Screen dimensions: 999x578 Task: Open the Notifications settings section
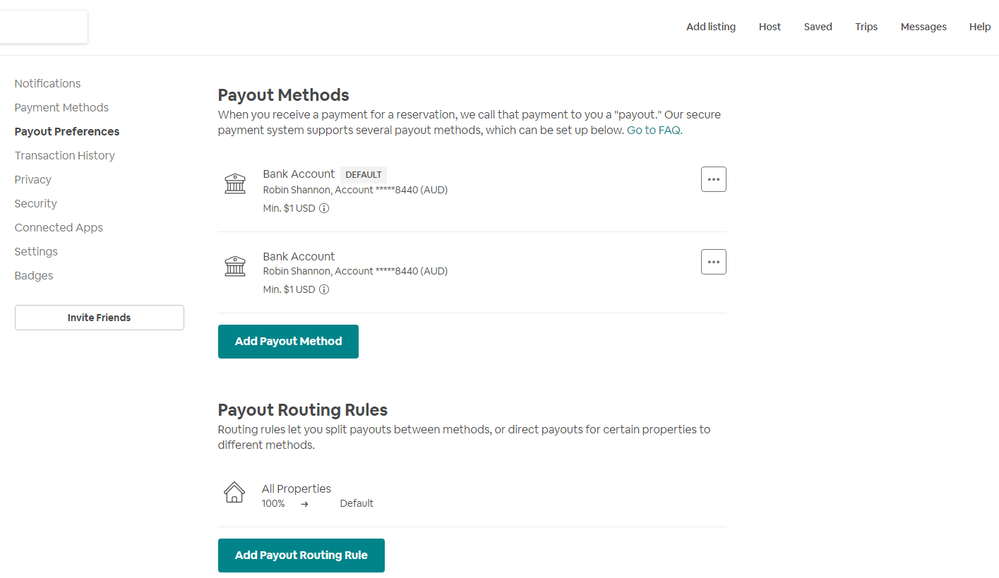pyautogui.click(x=47, y=84)
